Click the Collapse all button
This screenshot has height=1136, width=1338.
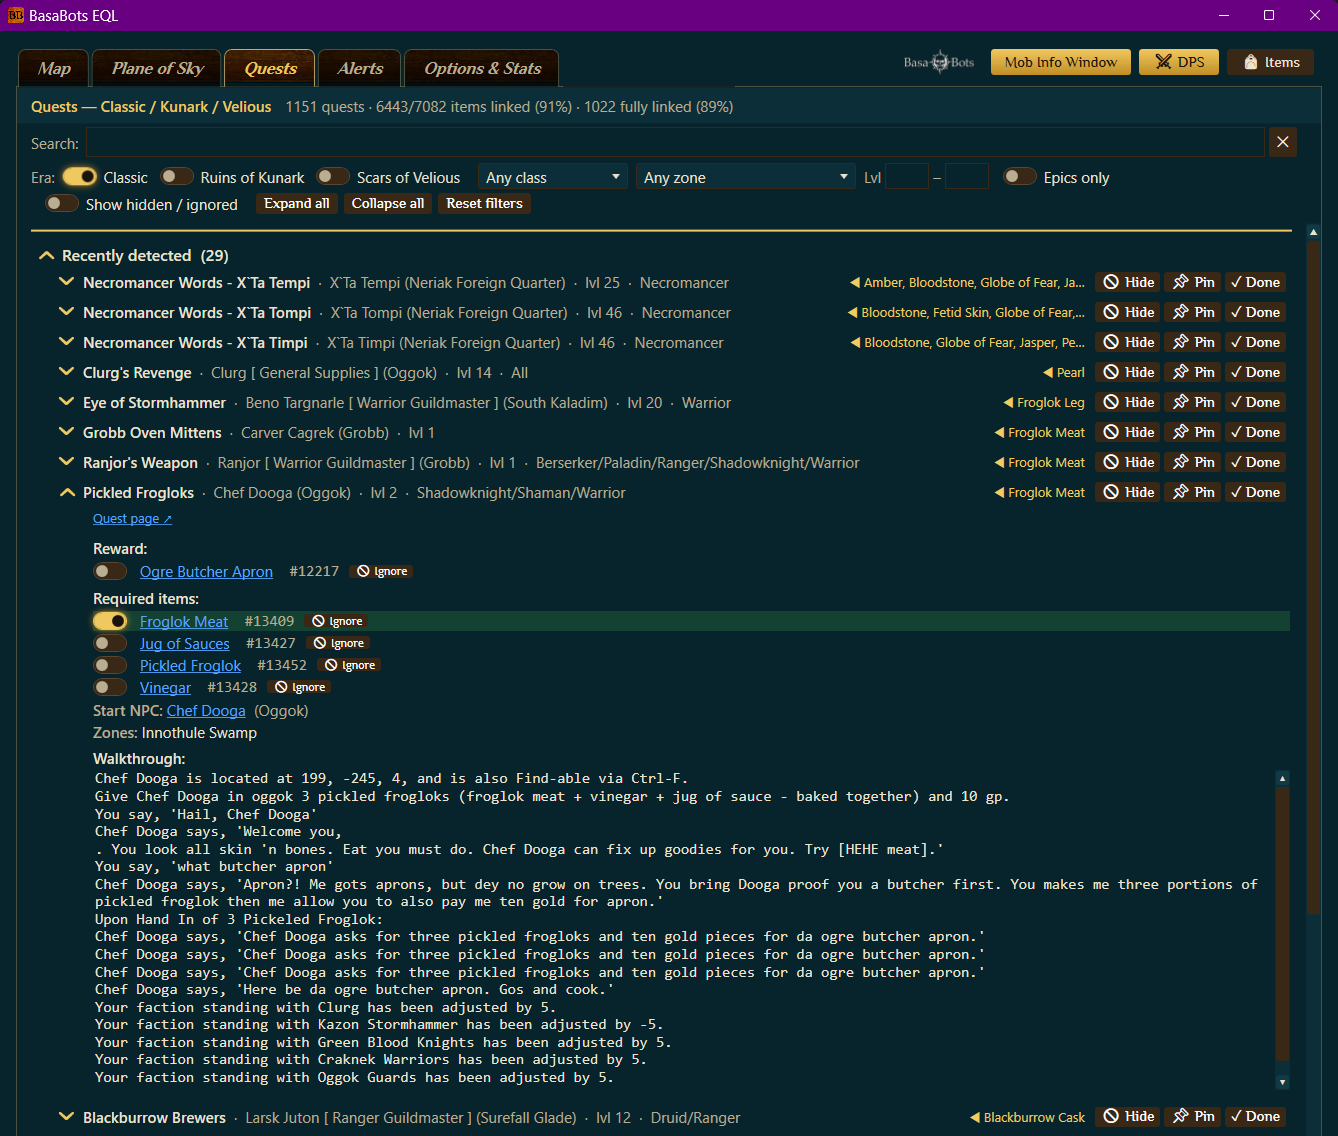coord(388,203)
